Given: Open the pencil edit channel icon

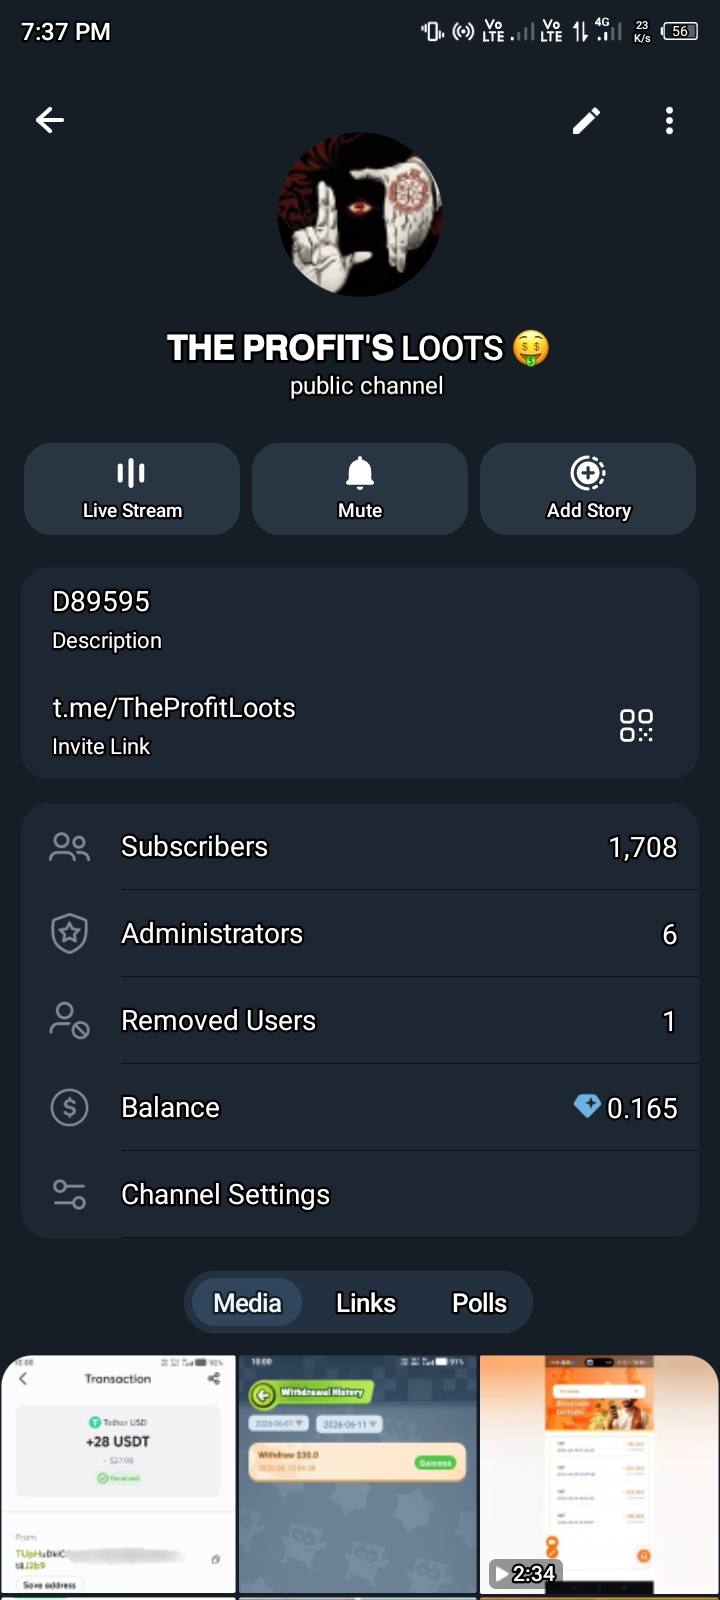Looking at the screenshot, I should click(x=586, y=121).
